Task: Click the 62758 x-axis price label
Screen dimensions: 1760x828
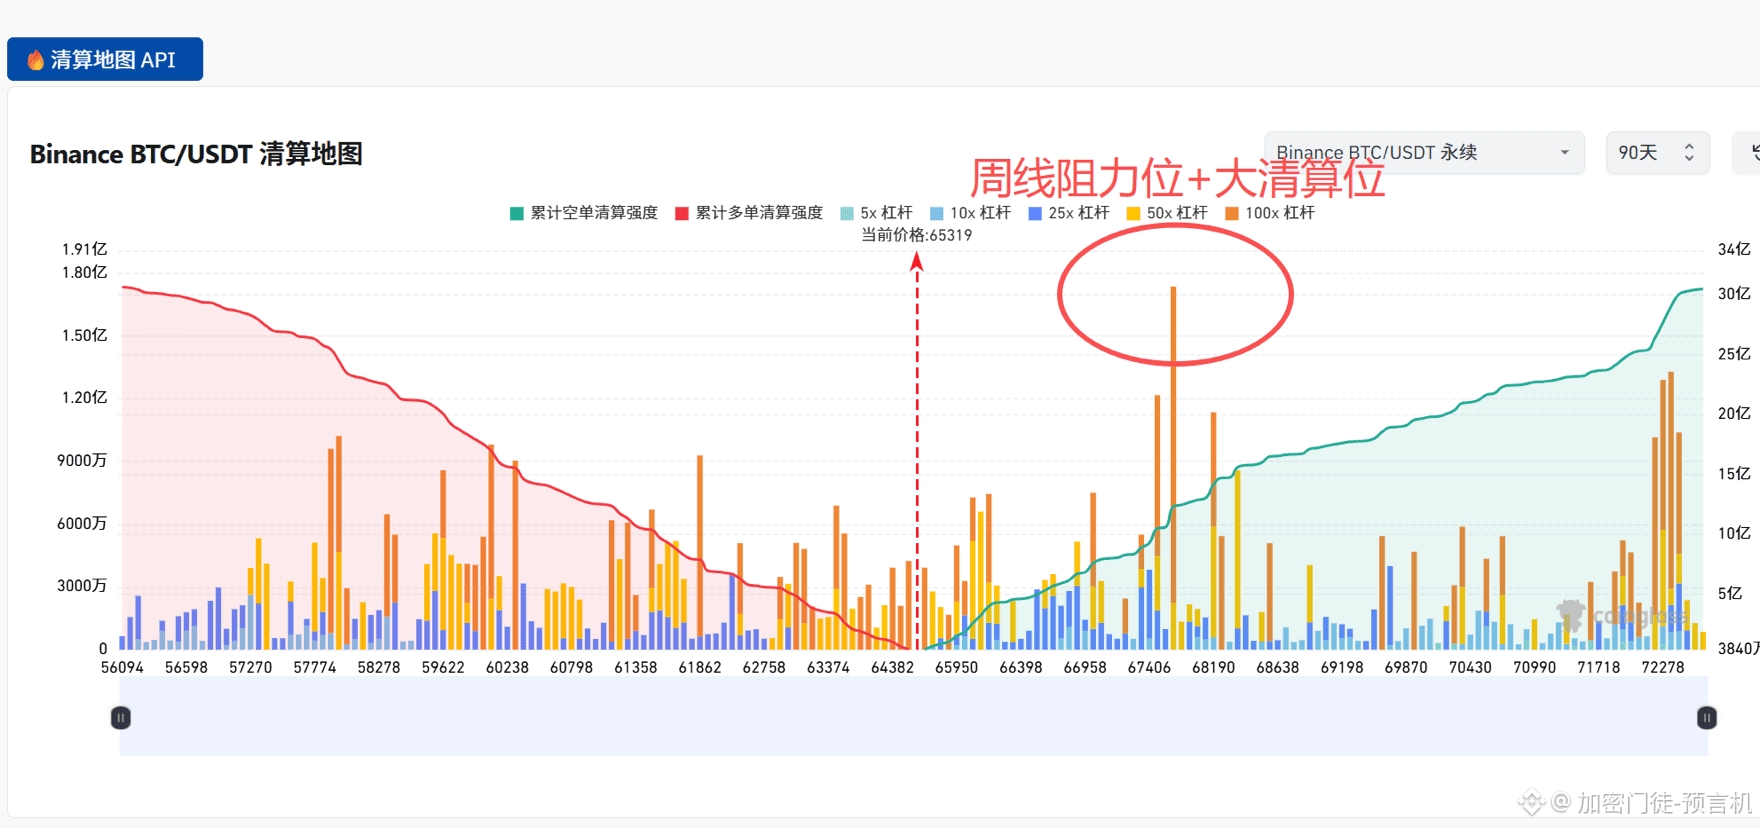Action: [x=764, y=667]
